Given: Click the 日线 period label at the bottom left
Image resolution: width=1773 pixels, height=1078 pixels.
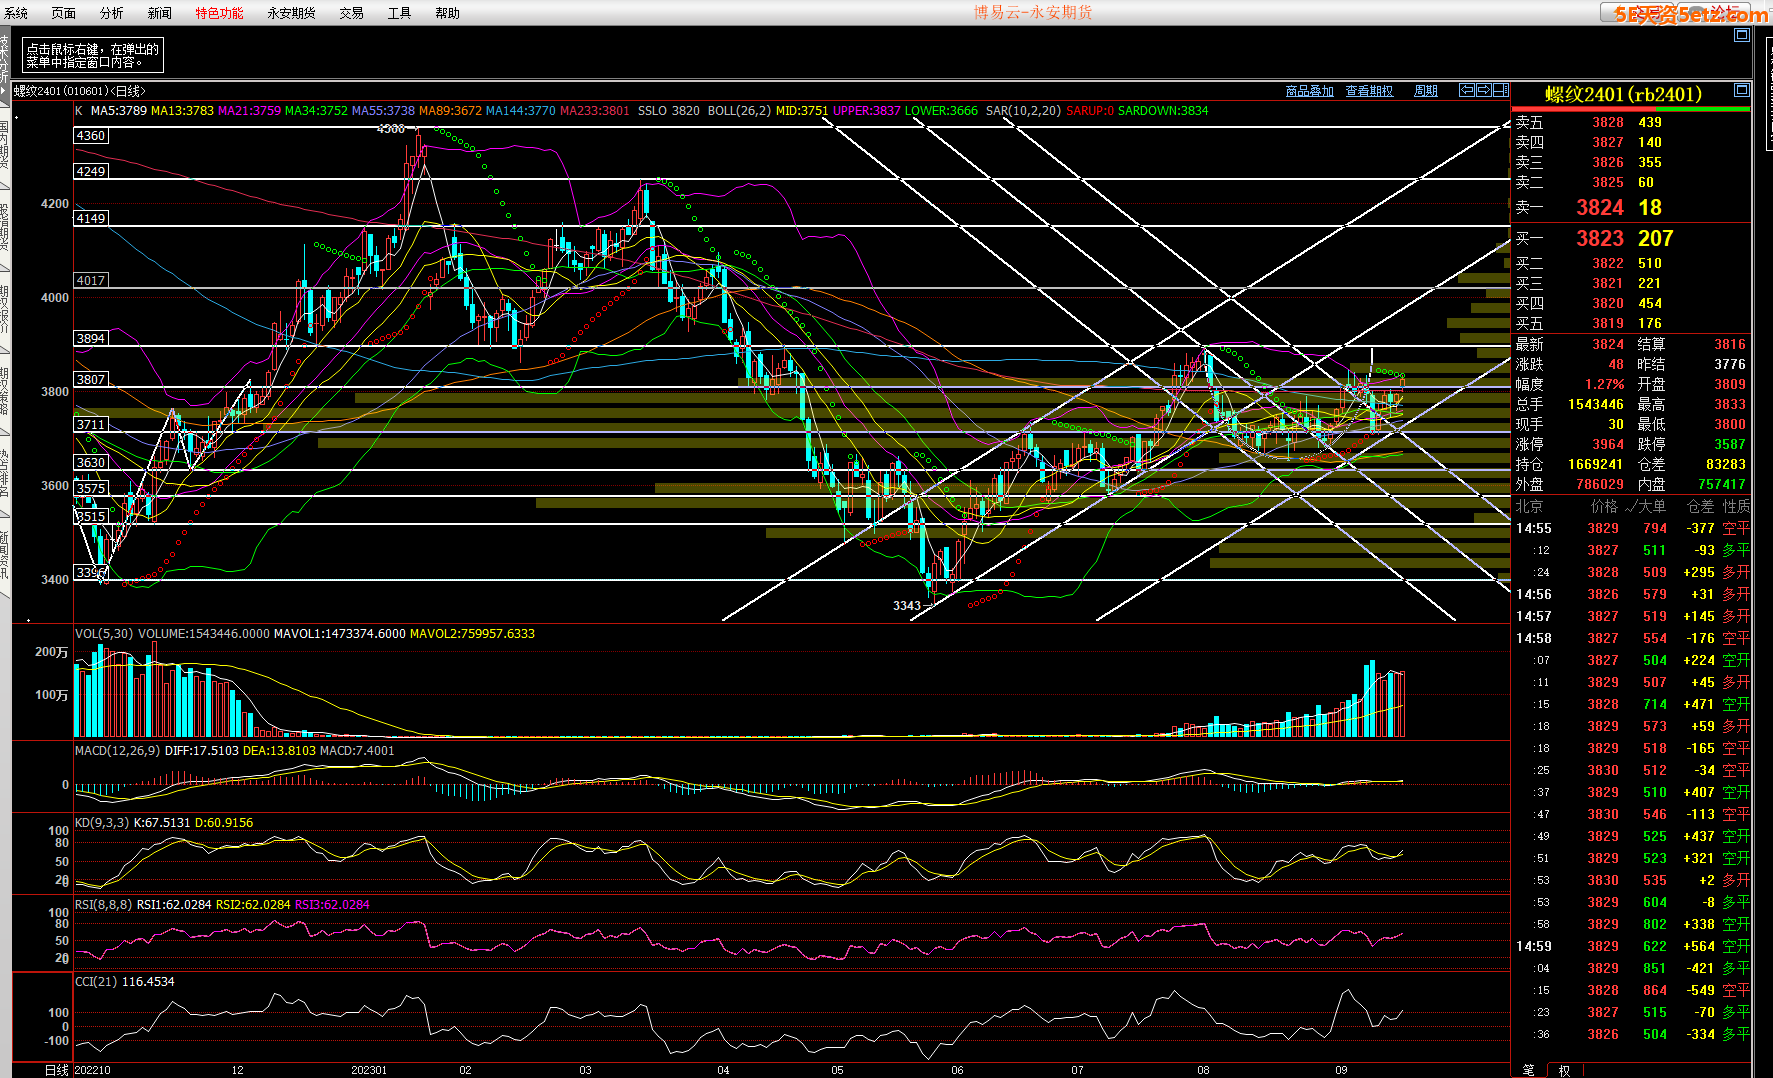Looking at the screenshot, I should (57, 1070).
